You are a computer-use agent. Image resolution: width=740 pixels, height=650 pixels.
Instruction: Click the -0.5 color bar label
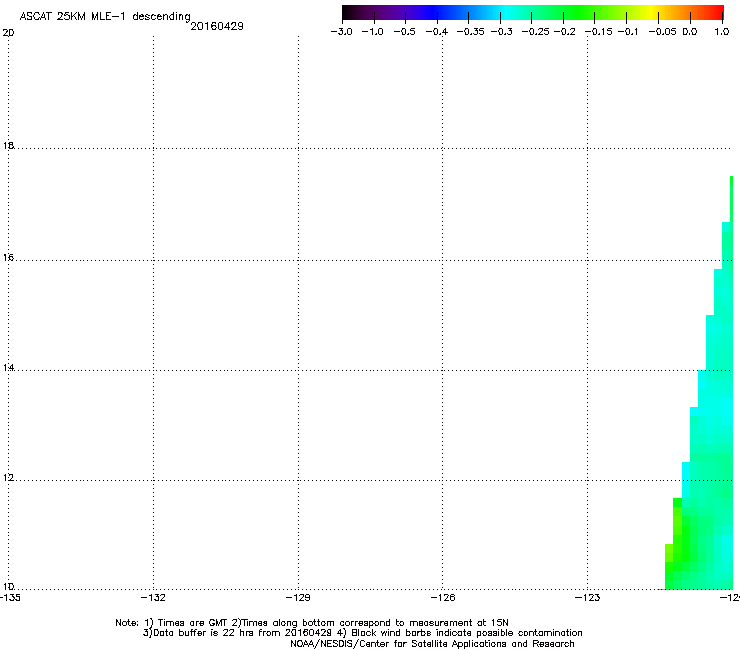point(404,32)
